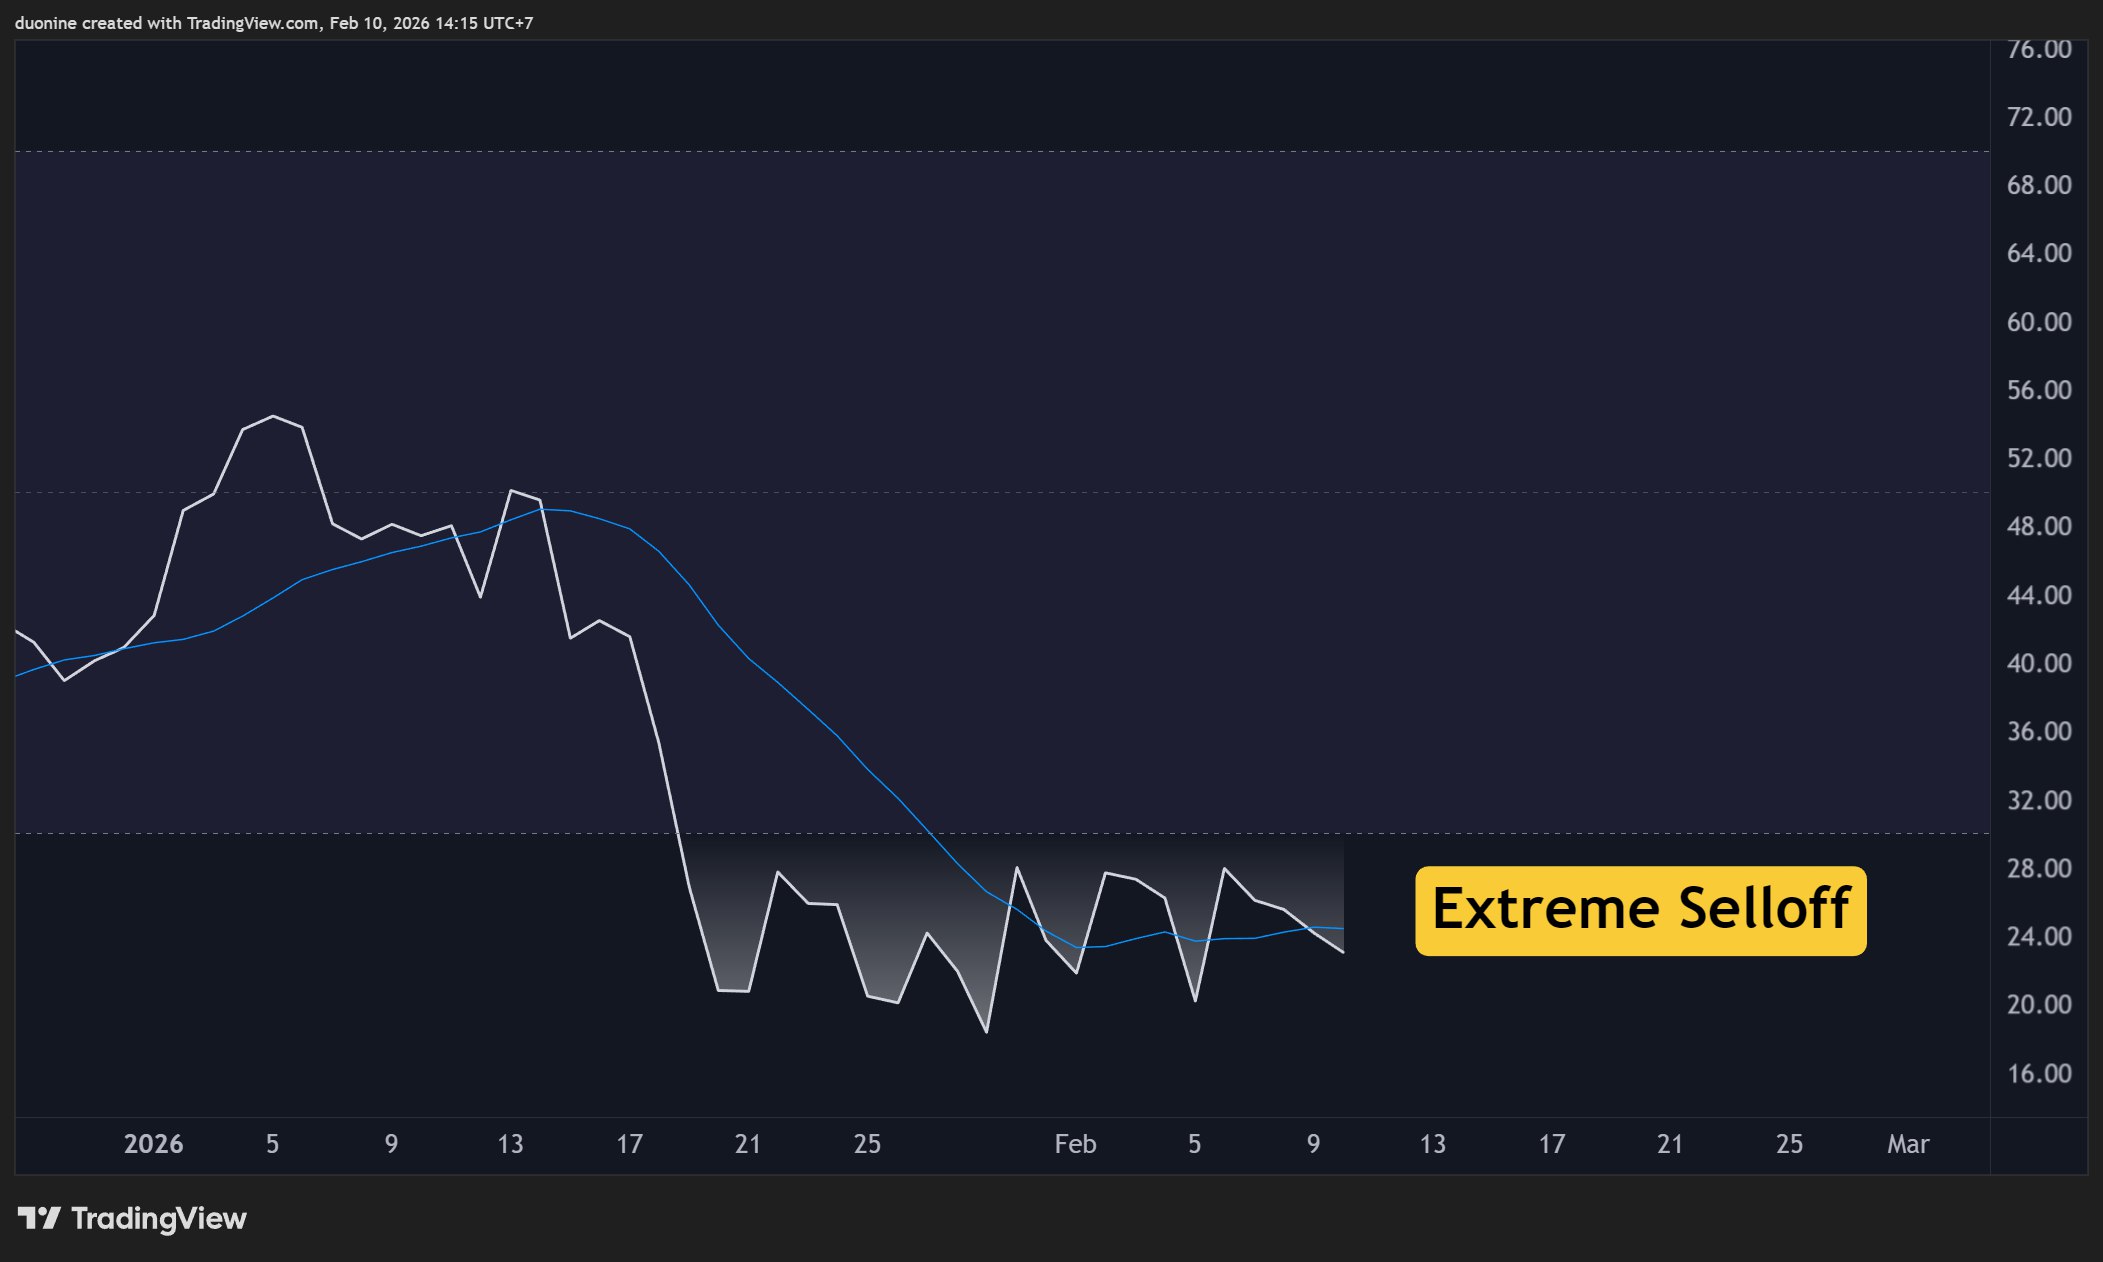Click the white line's highest peak
Screen dimensions: 2103x1262
click(x=273, y=416)
